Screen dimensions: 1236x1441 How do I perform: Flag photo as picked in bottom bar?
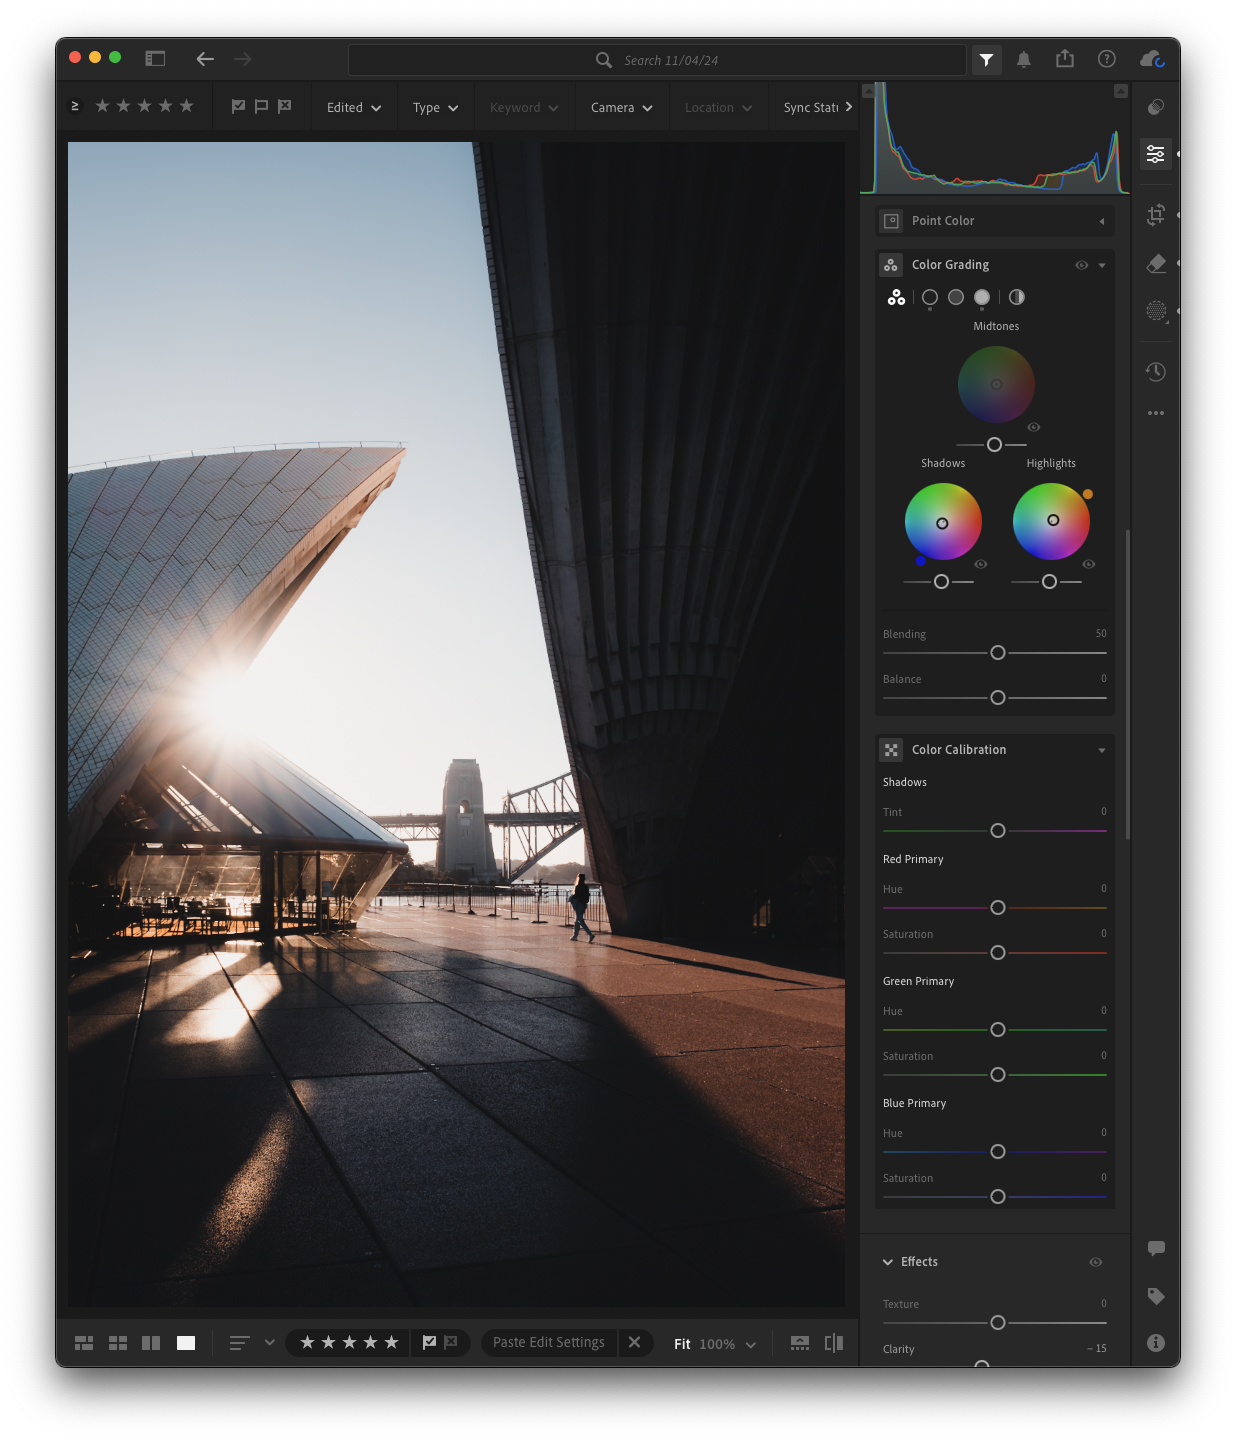tap(429, 1342)
